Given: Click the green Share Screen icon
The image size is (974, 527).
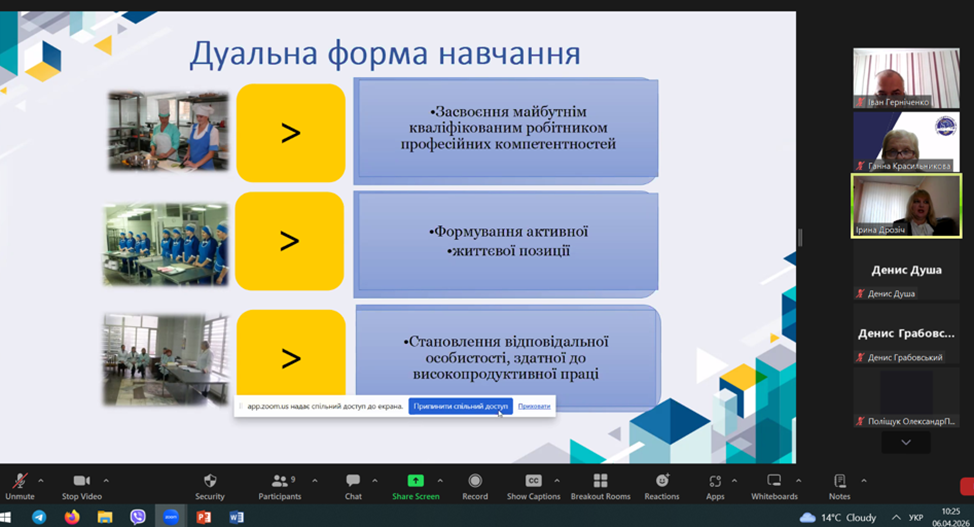Looking at the screenshot, I should (x=415, y=481).
